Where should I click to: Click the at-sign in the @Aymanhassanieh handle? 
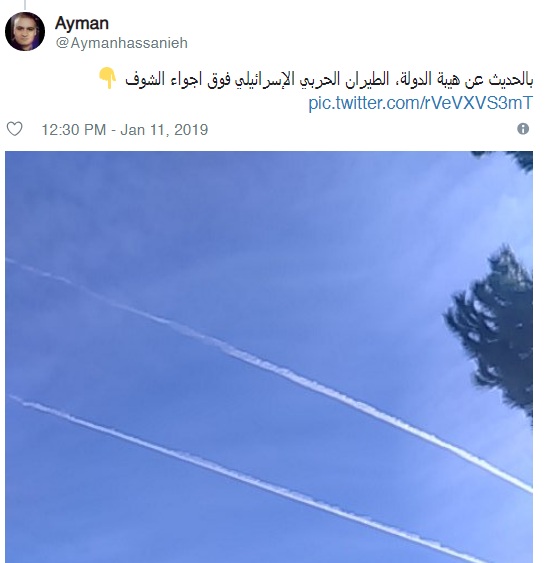[x=62, y=43]
